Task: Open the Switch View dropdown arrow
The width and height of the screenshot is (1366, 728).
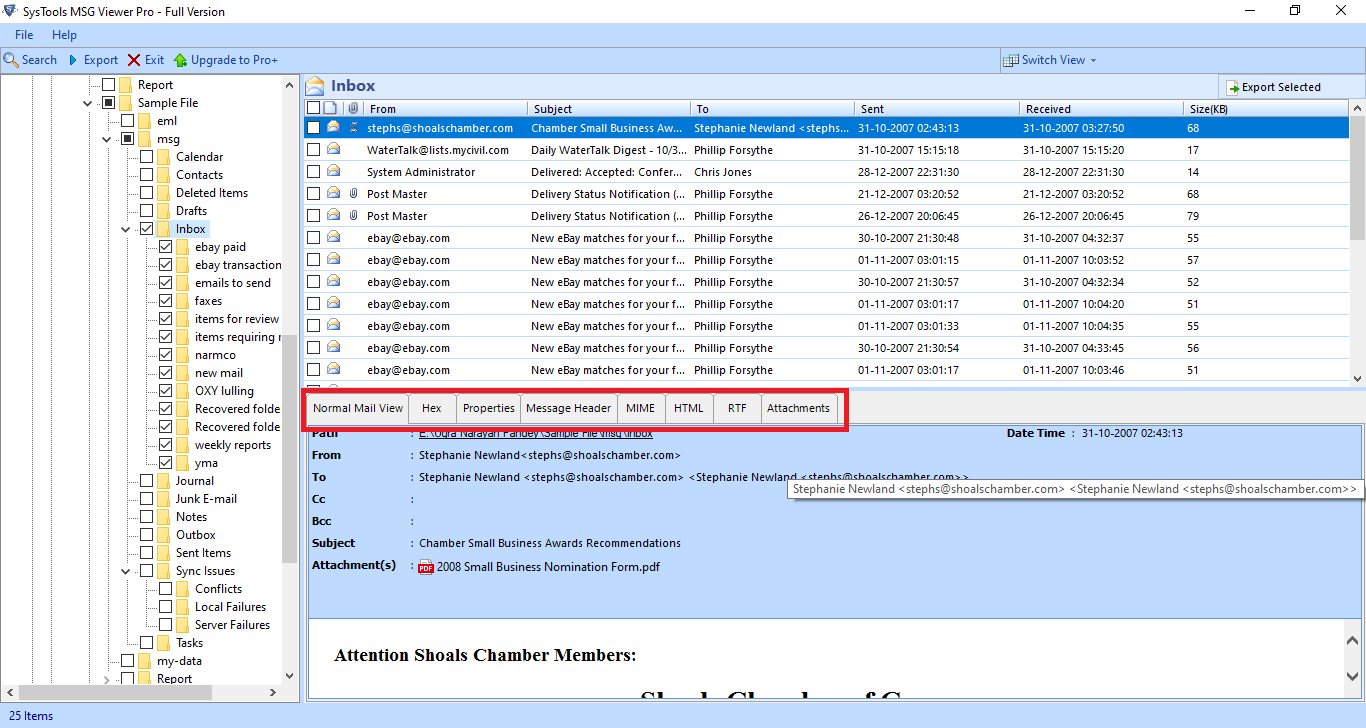Action: click(x=1093, y=60)
